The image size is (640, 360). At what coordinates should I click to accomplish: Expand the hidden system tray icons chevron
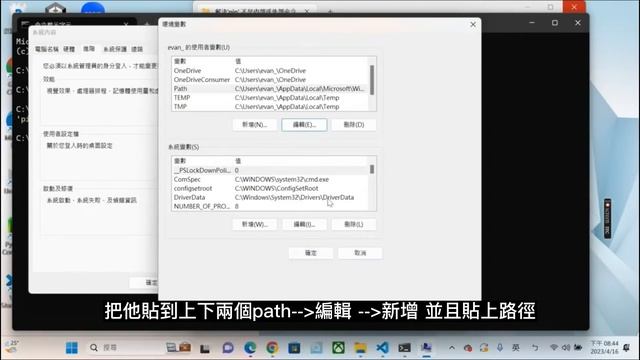(452, 348)
